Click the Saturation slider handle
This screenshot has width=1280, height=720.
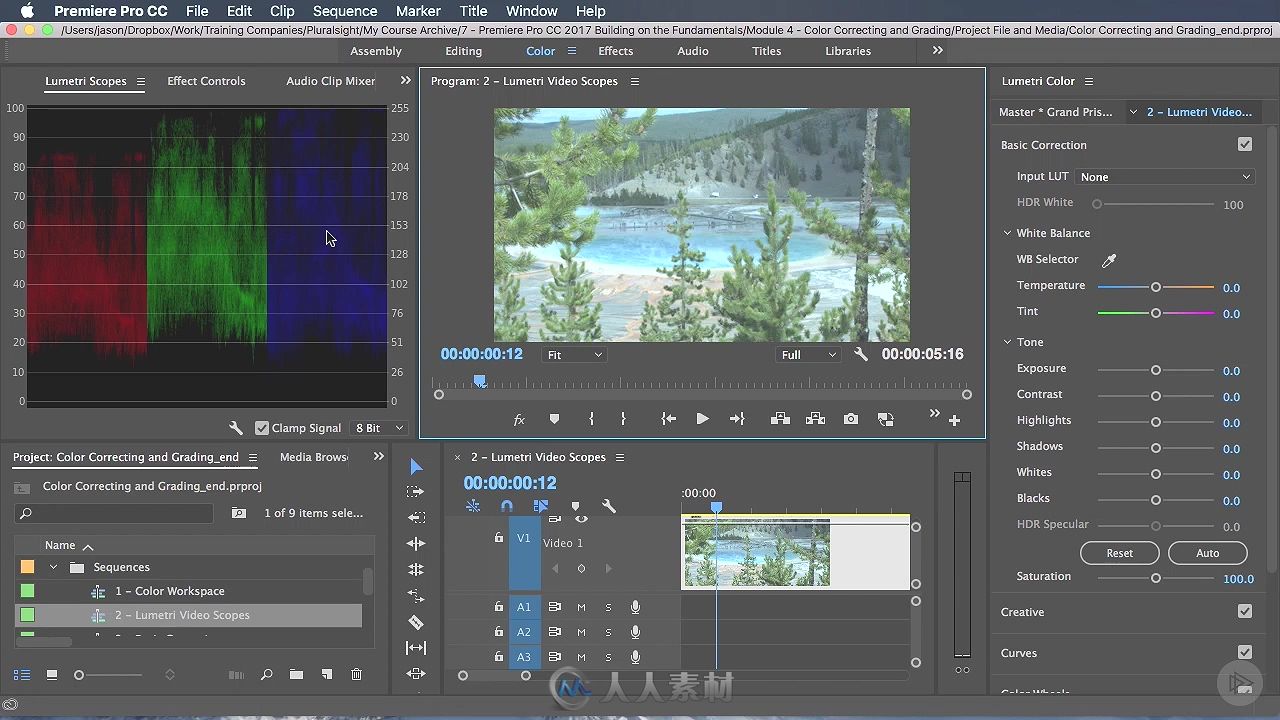click(1156, 578)
